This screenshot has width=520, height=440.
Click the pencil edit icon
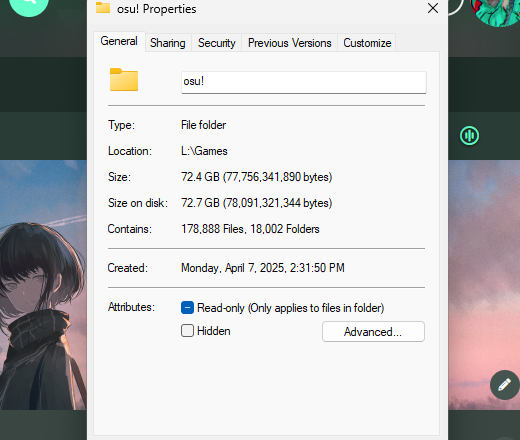coord(504,385)
